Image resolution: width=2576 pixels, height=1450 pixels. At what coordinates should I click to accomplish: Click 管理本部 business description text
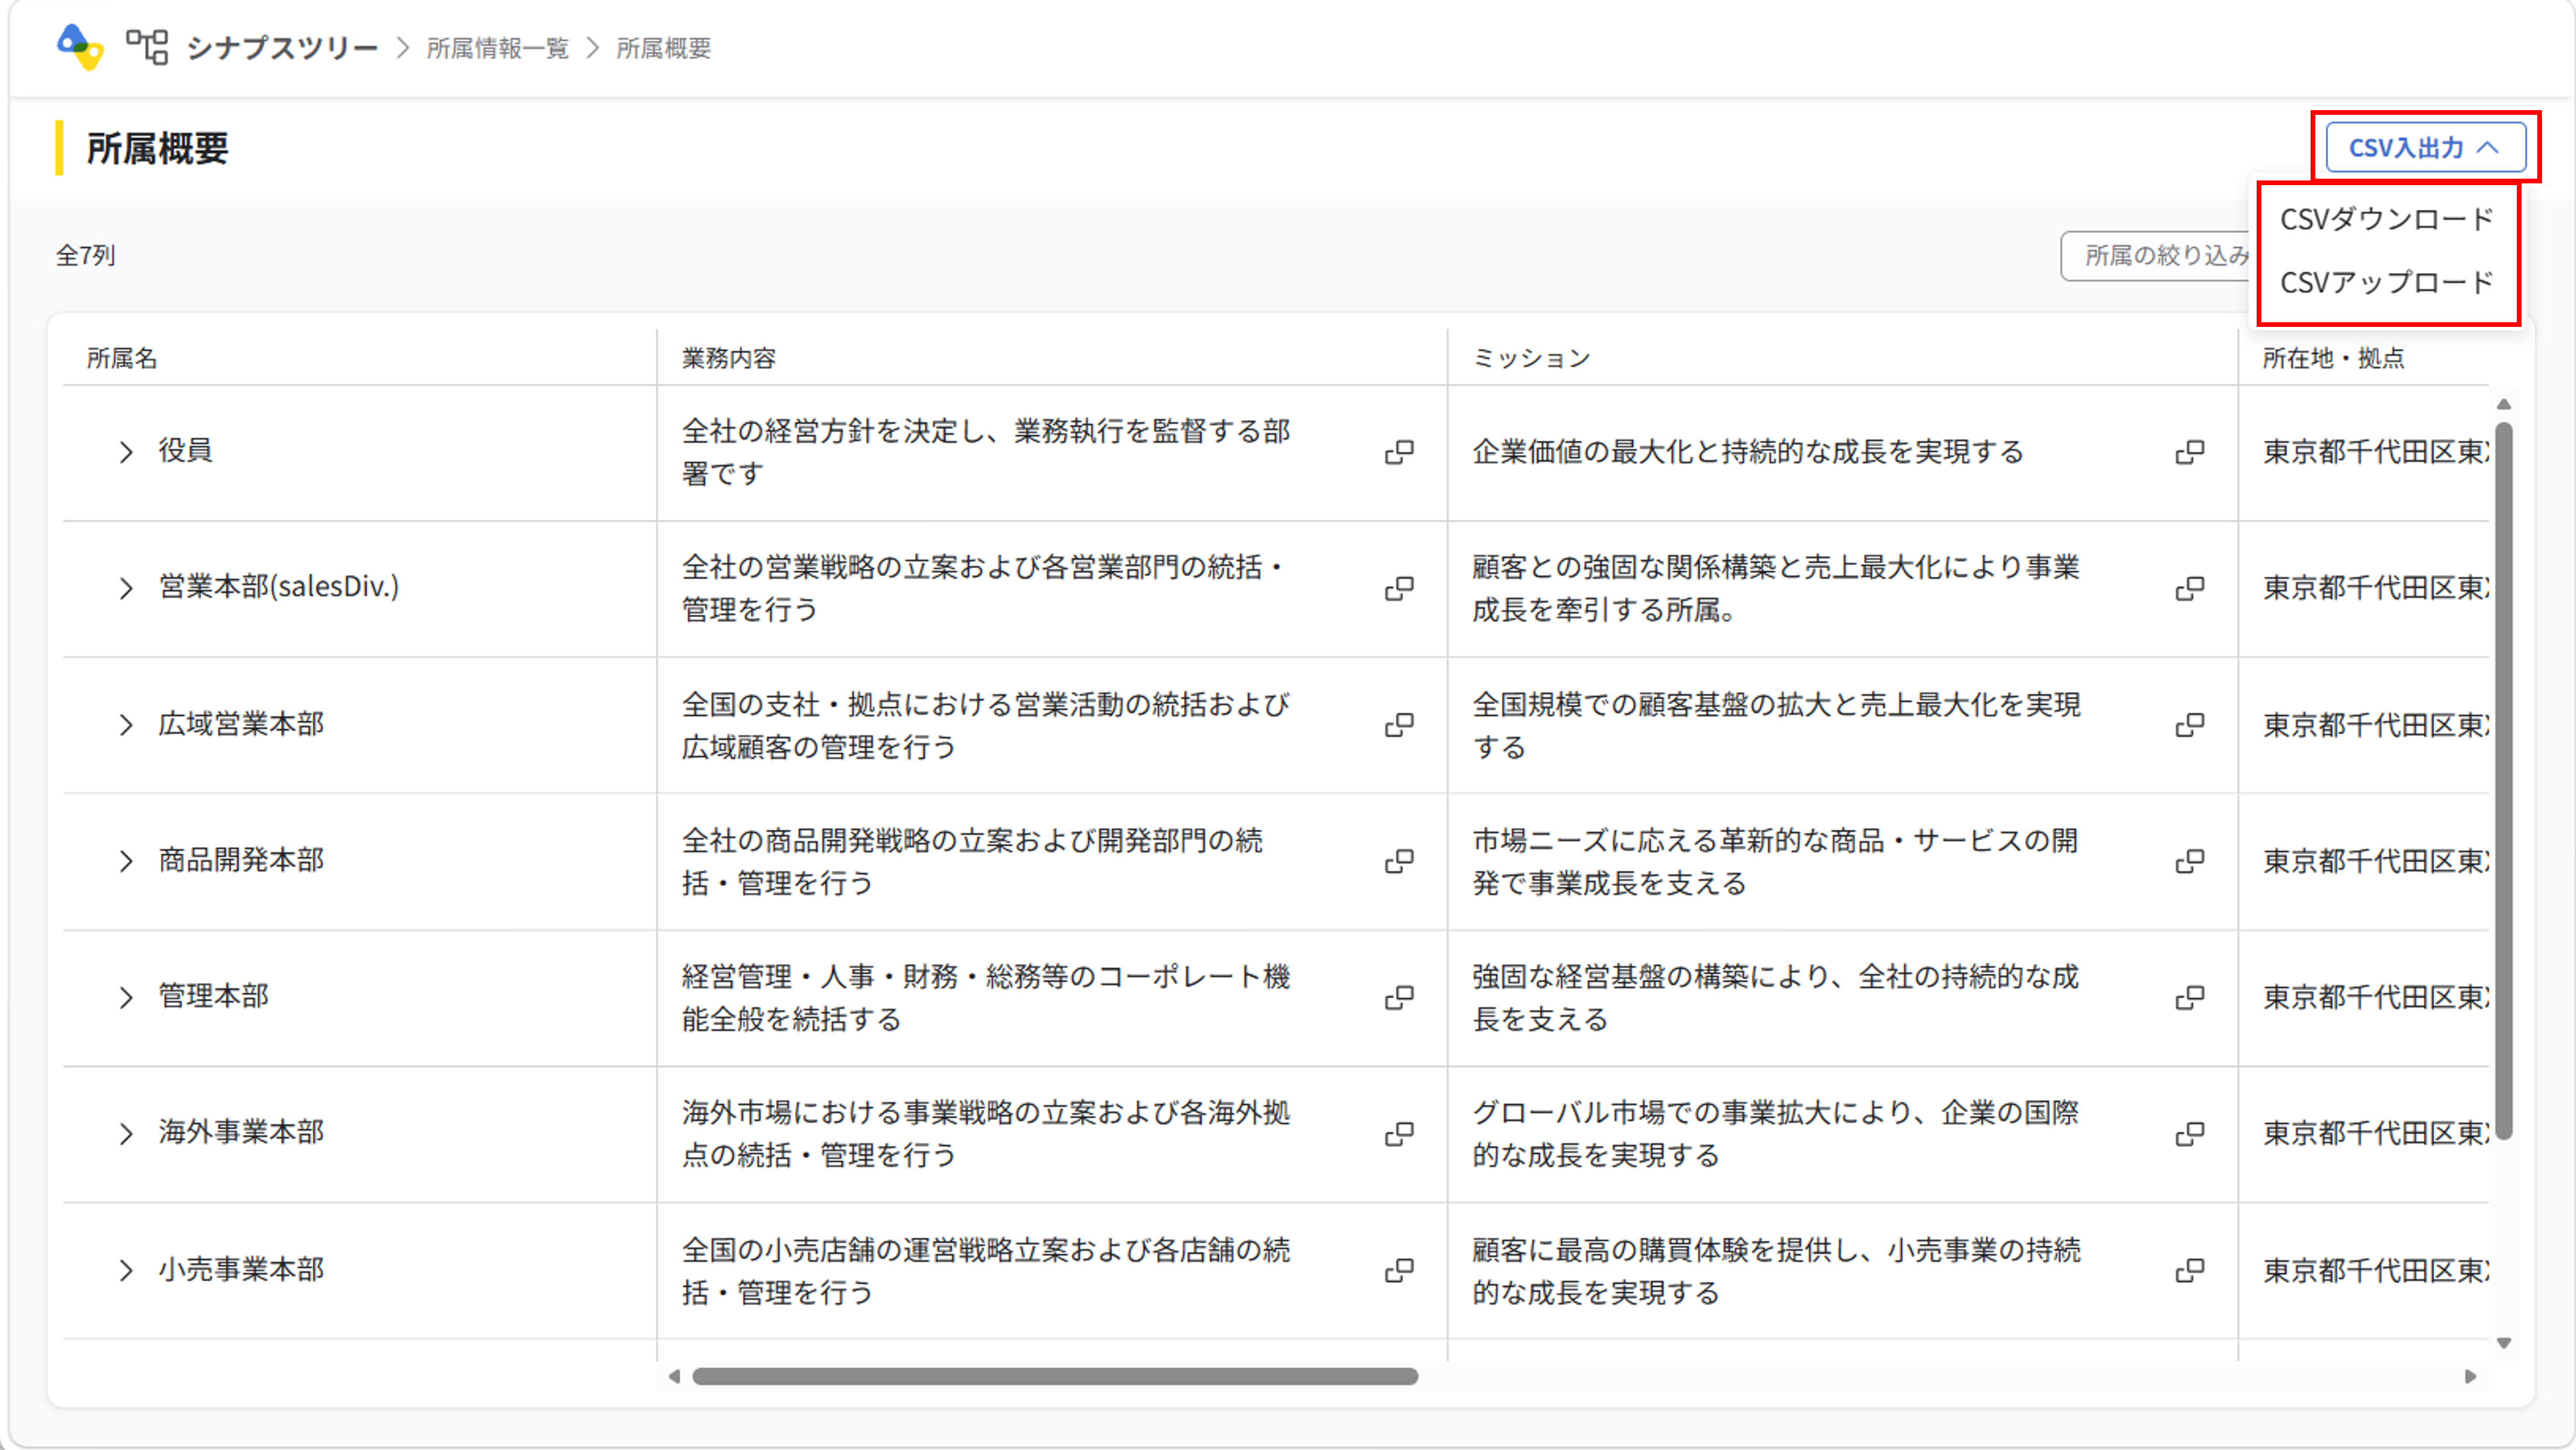(x=986, y=998)
